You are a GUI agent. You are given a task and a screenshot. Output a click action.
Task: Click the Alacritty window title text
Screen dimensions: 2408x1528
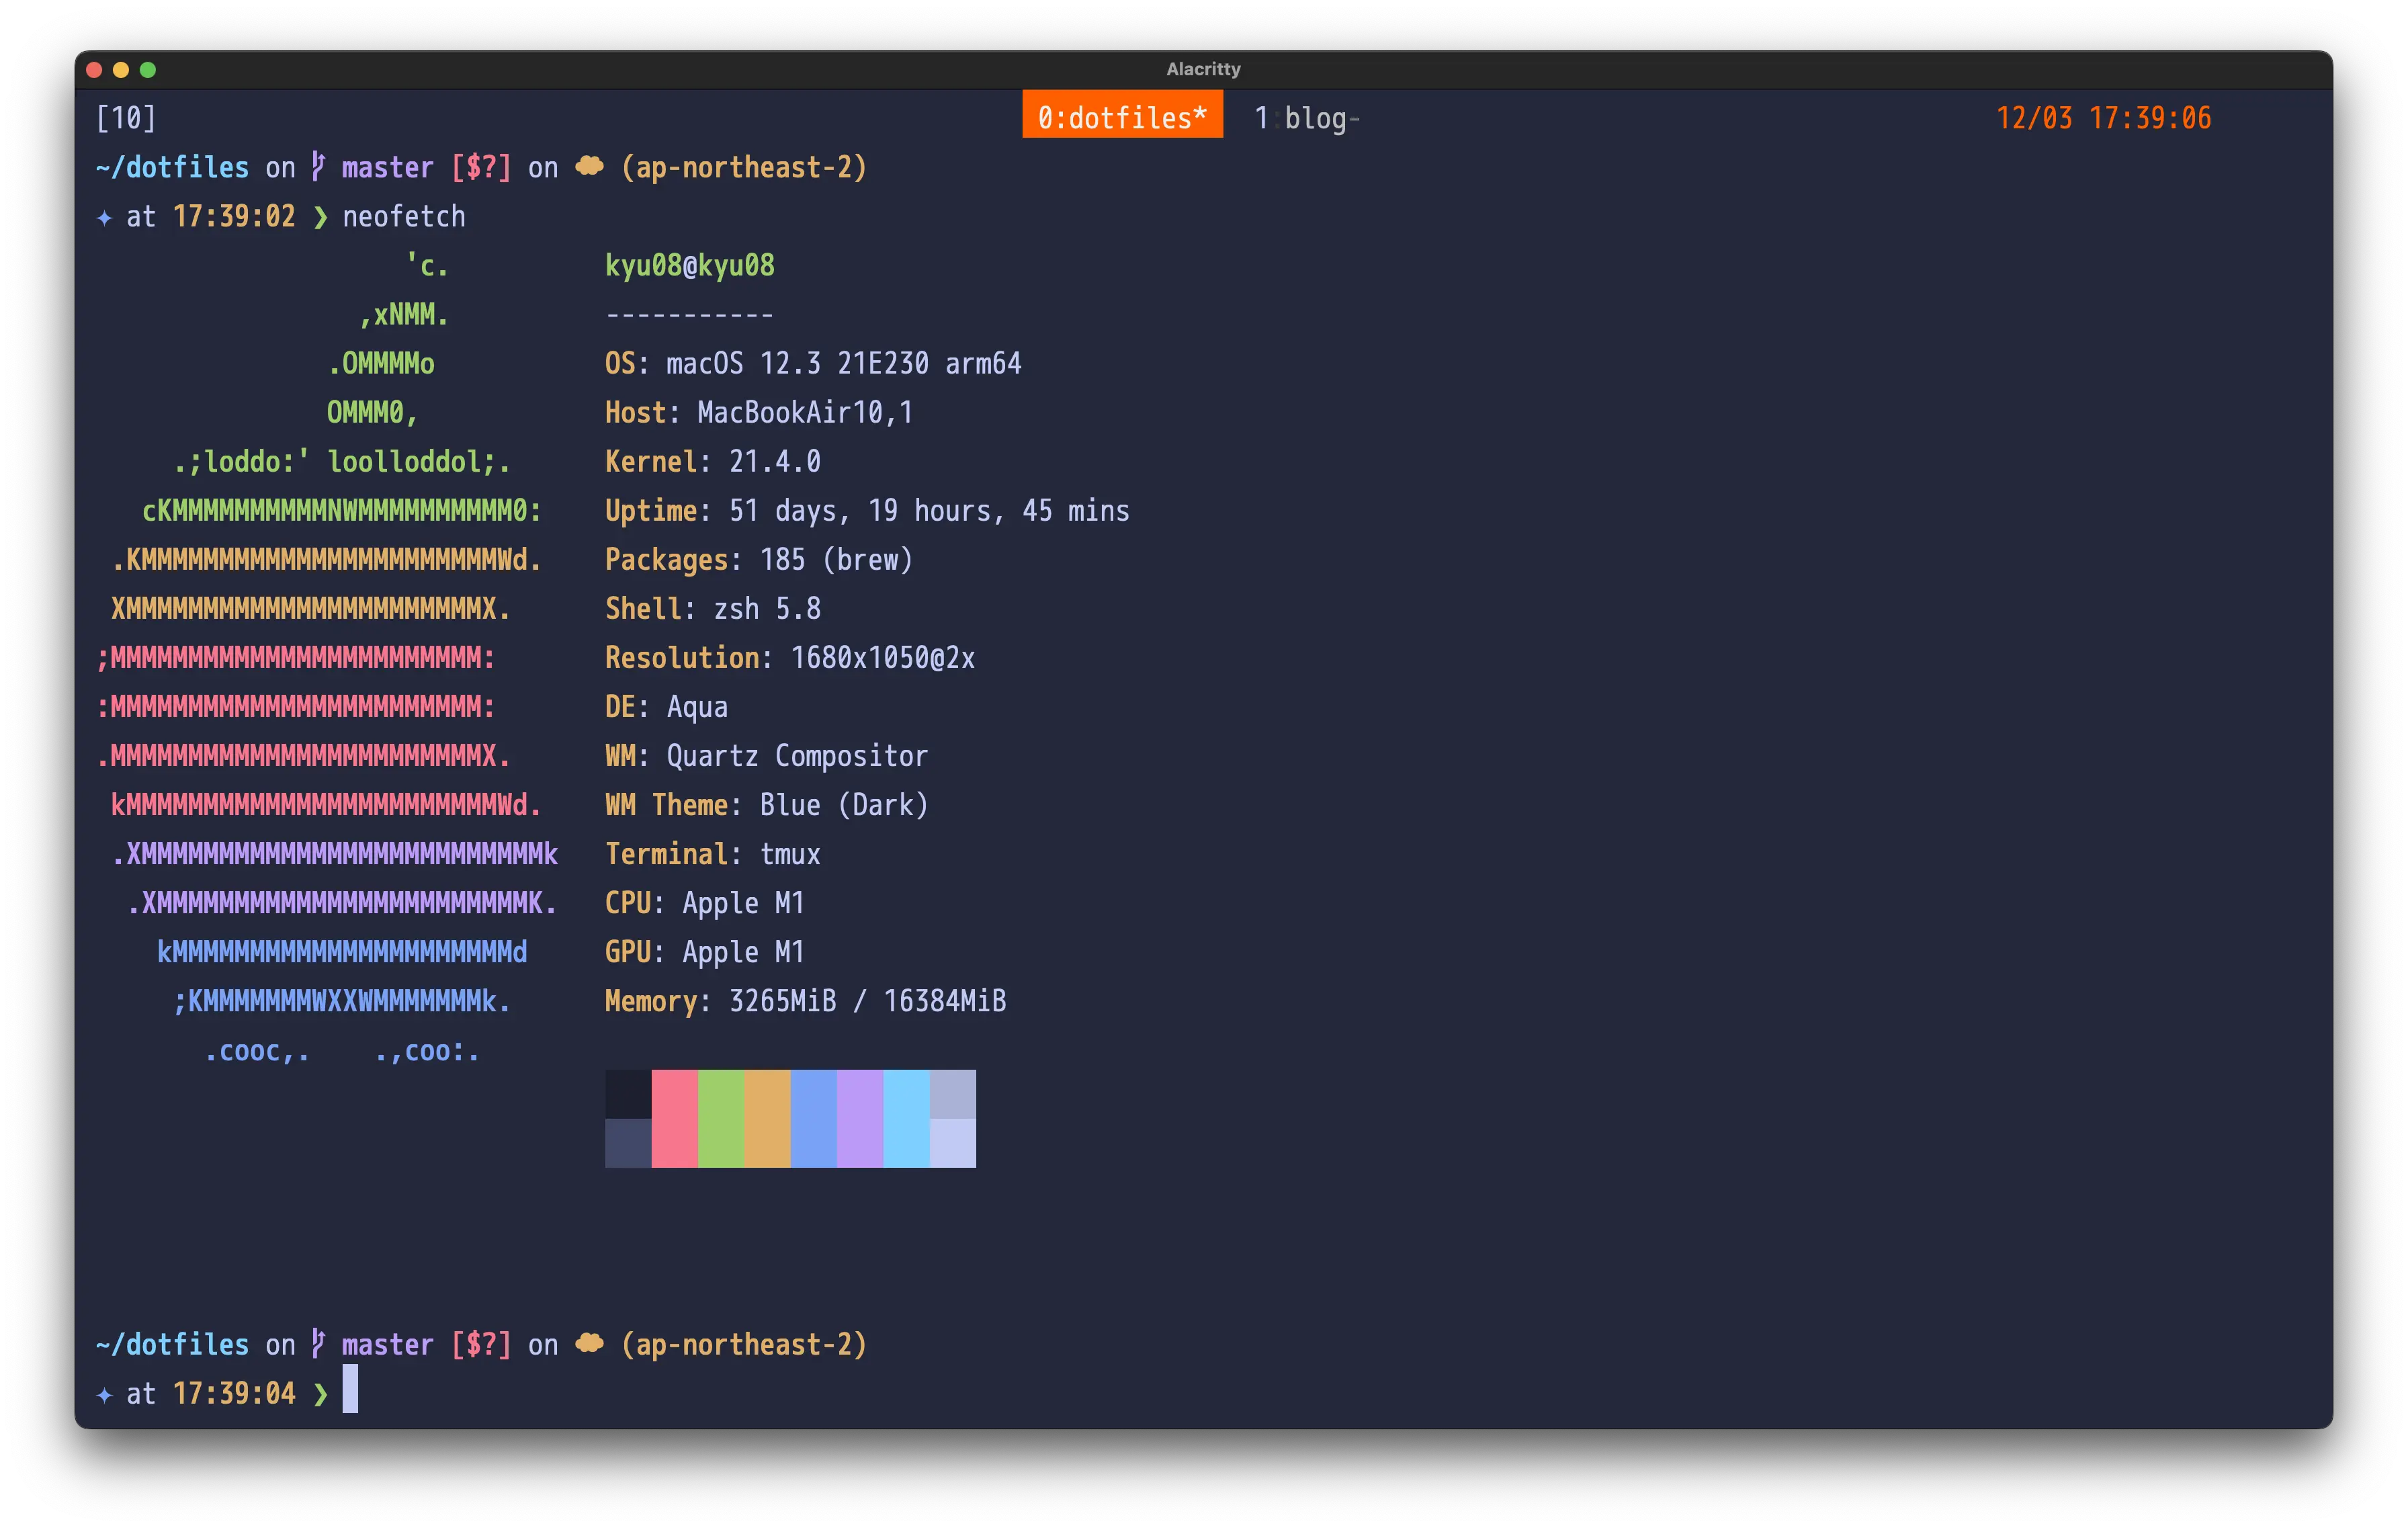(1203, 69)
